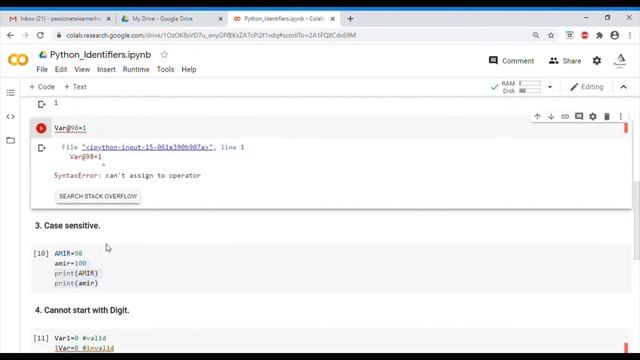Bookmark this page with star
Viewport: 640px width, 360px height.
point(551,36)
